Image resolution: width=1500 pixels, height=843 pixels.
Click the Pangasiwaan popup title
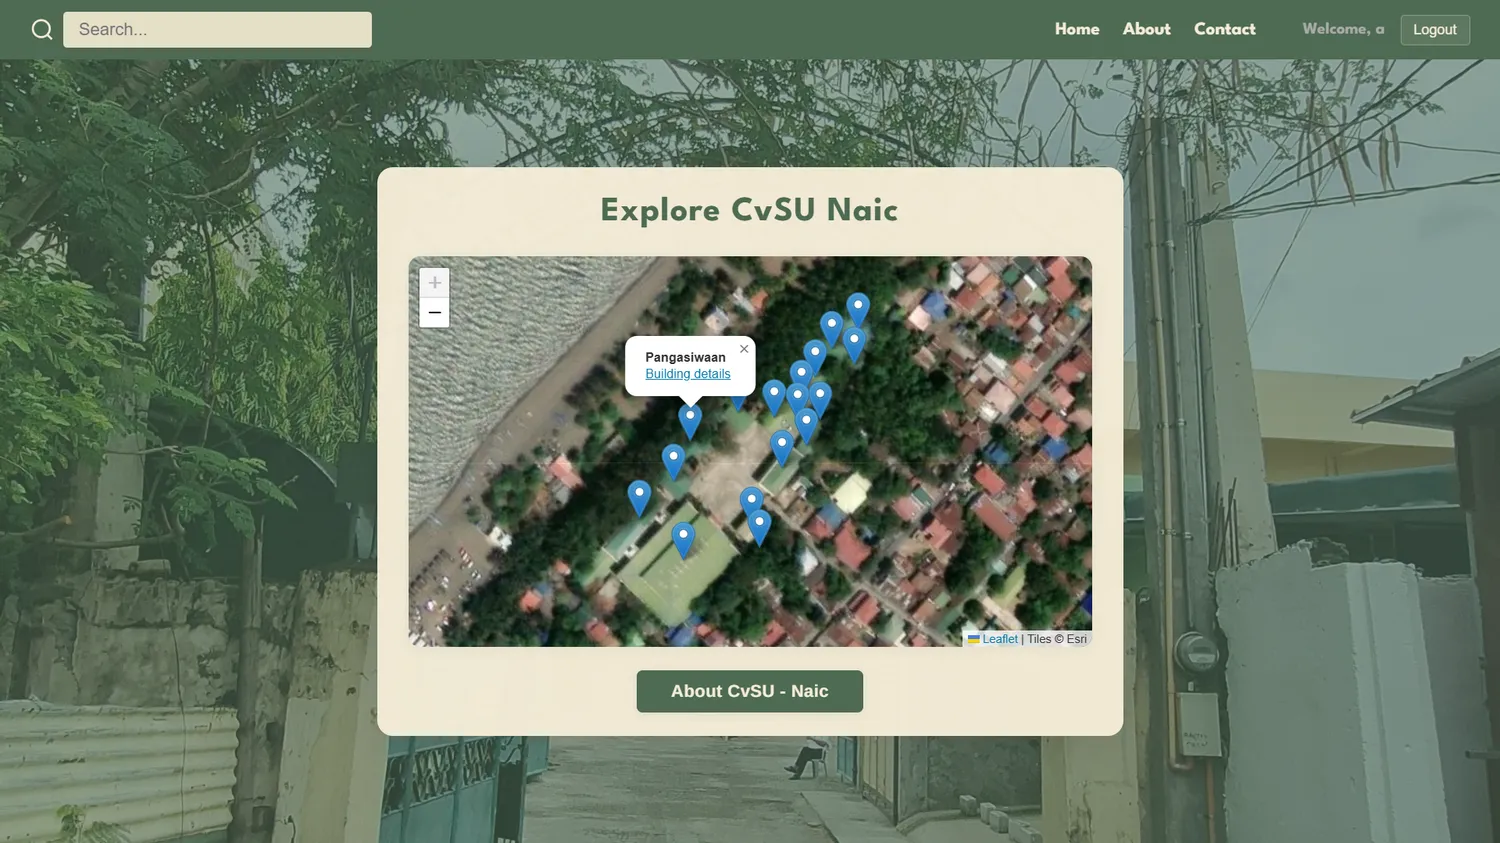(x=685, y=357)
